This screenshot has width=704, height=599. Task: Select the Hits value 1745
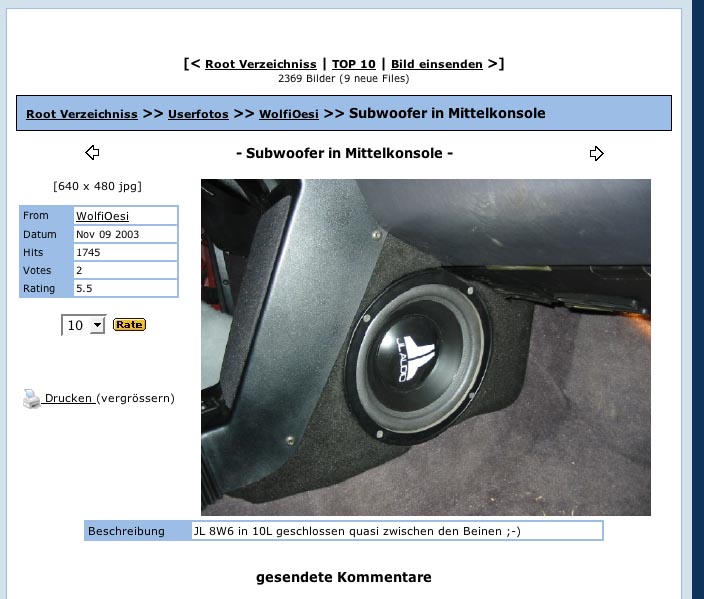pyautogui.click(x=88, y=252)
